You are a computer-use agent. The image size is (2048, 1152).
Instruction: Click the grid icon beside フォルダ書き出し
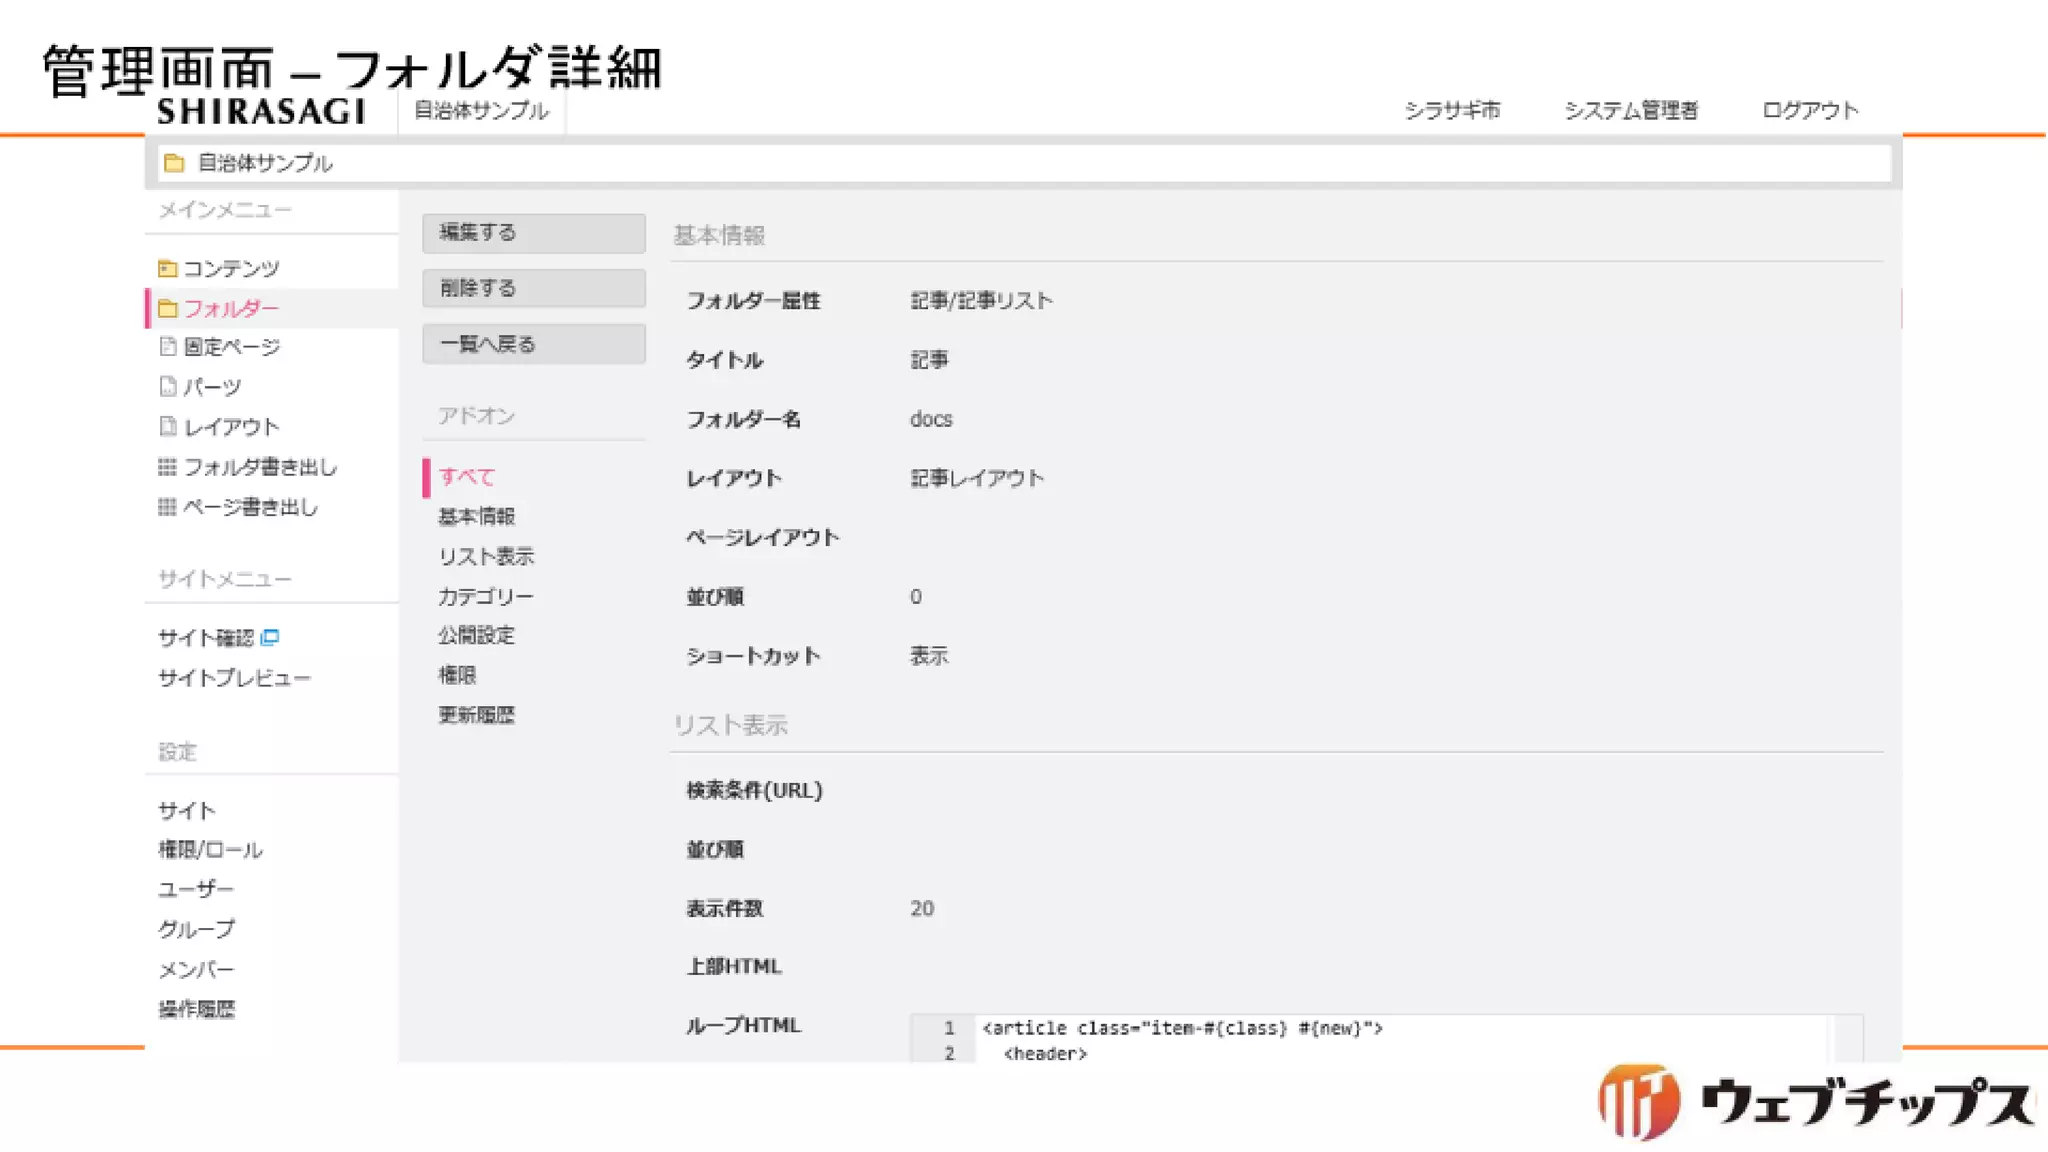click(167, 466)
